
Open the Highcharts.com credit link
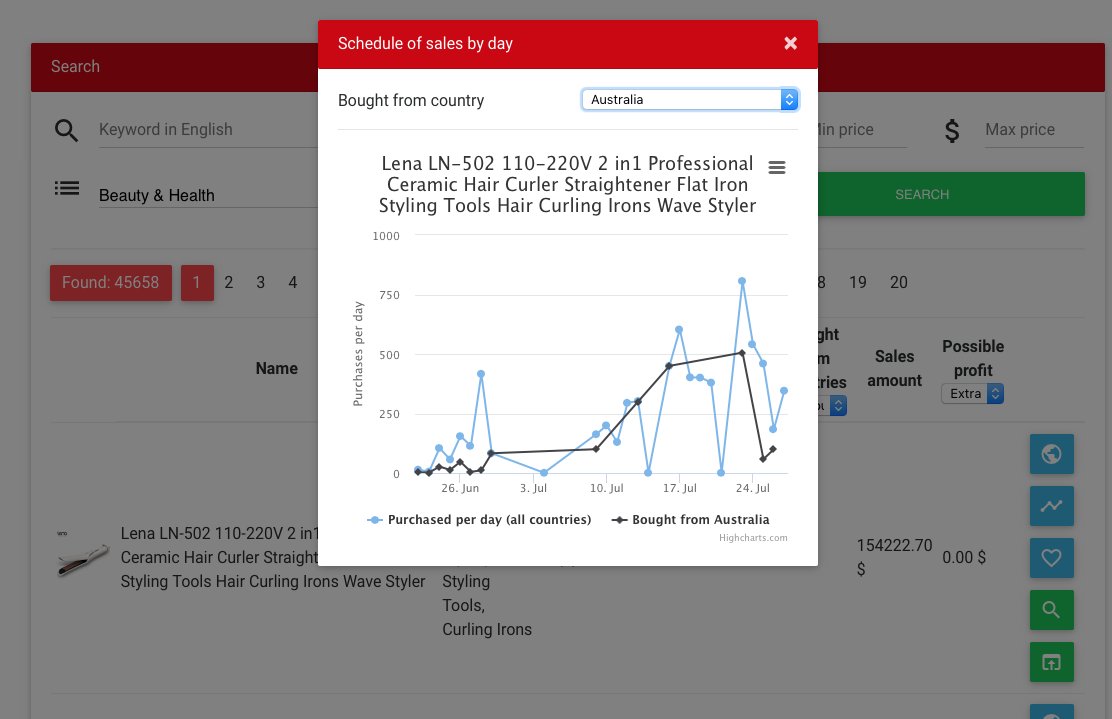(753, 537)
